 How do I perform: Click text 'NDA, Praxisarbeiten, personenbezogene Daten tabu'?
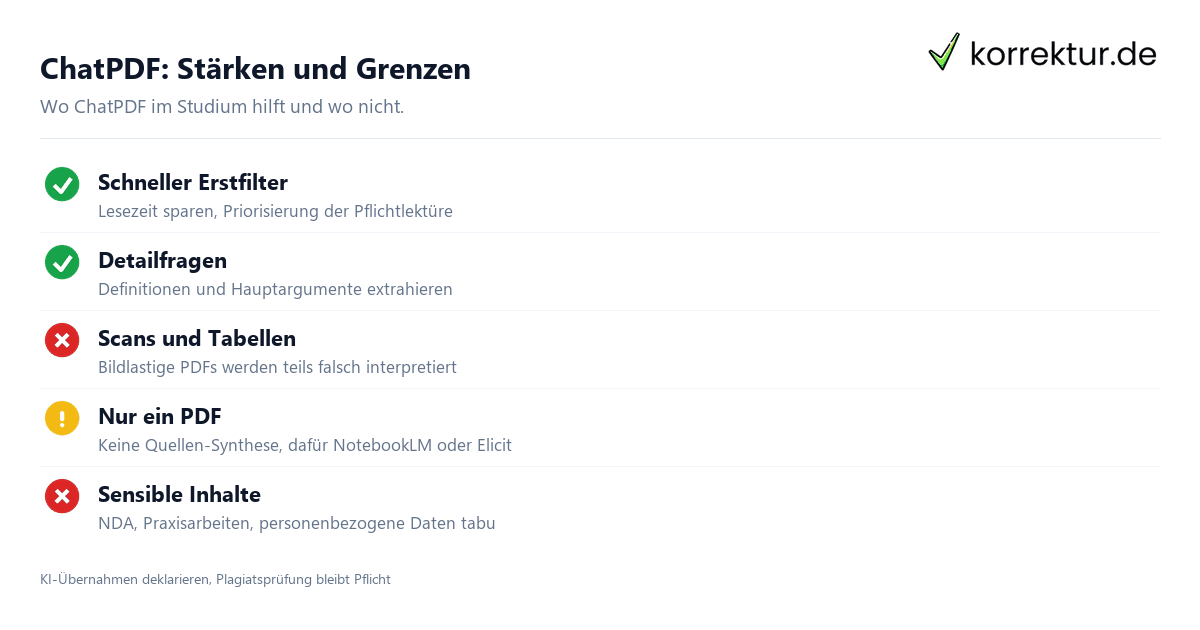click(x=297, y=523)
